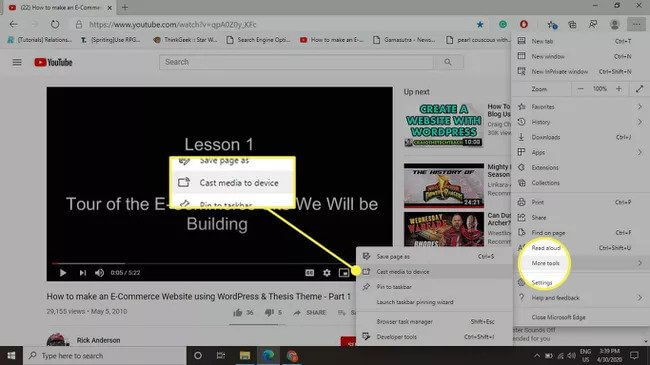Choose Read aloud in the Edge menu
The width and height of the screenshot is (650, 365).
[x=580, y=248]
